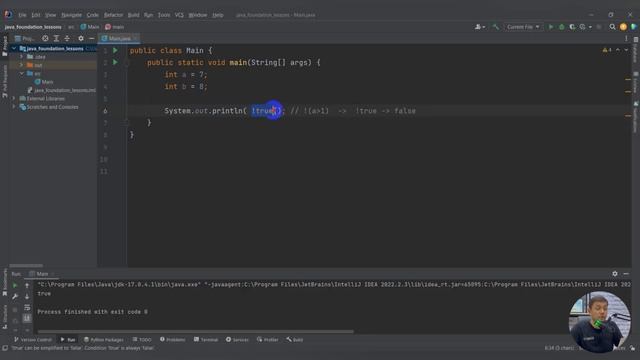Run with Coverage icon in toolbar
Image resolution: width=640 pixels, height=360 pixels.
pyautogui.click(x=572, y=27)
